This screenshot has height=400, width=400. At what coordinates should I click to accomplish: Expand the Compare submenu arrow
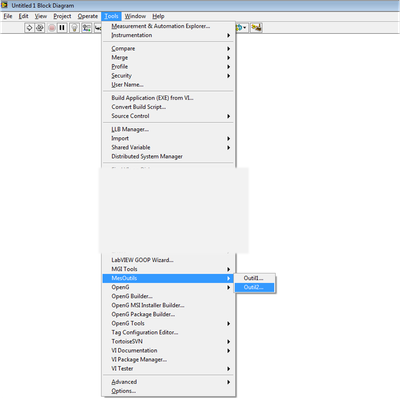tap(228, 49)
